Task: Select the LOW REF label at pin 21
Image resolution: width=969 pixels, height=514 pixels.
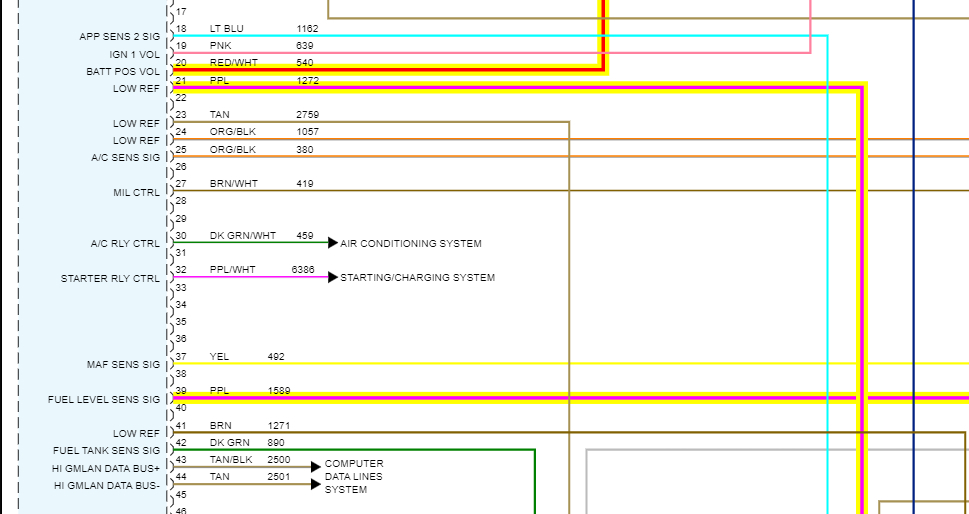Action: click(x=137, y=89)
